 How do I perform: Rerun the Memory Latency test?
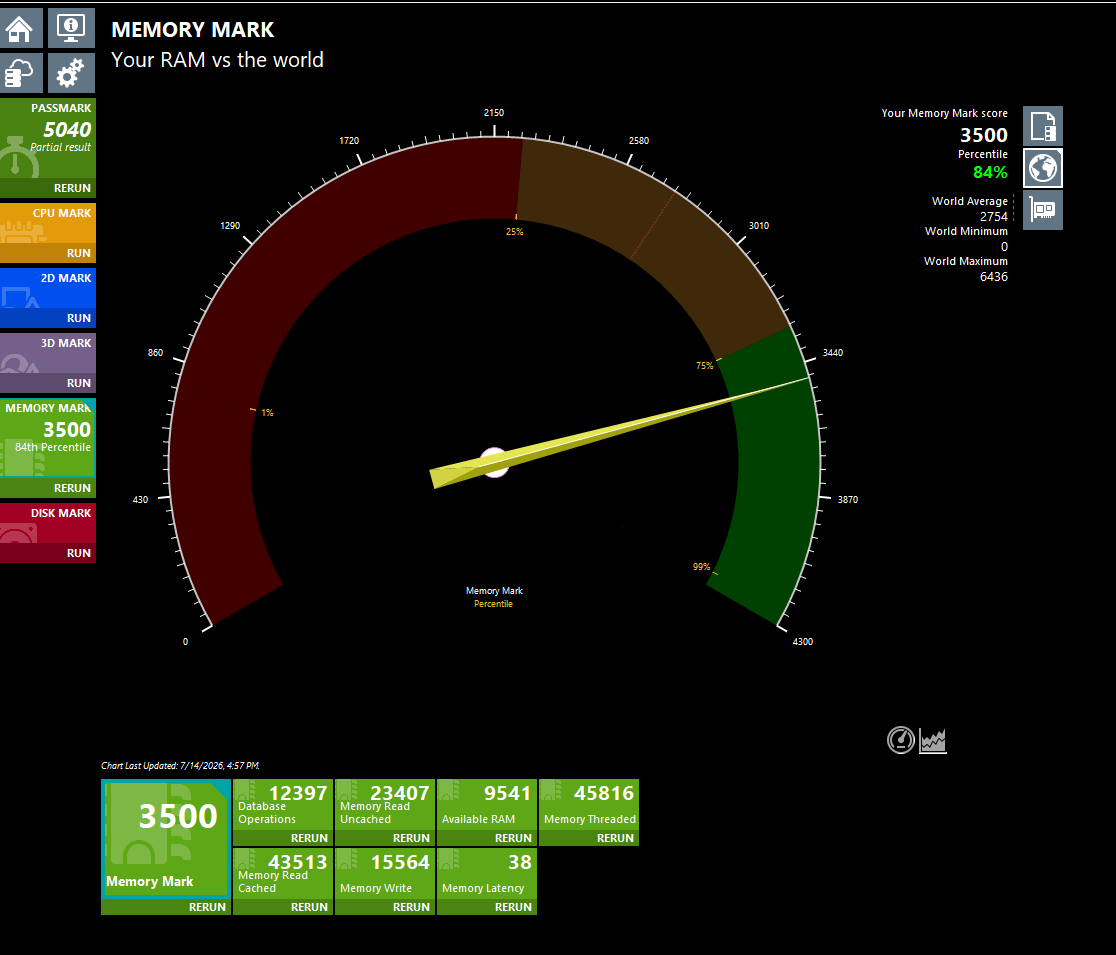coord(487,907)
